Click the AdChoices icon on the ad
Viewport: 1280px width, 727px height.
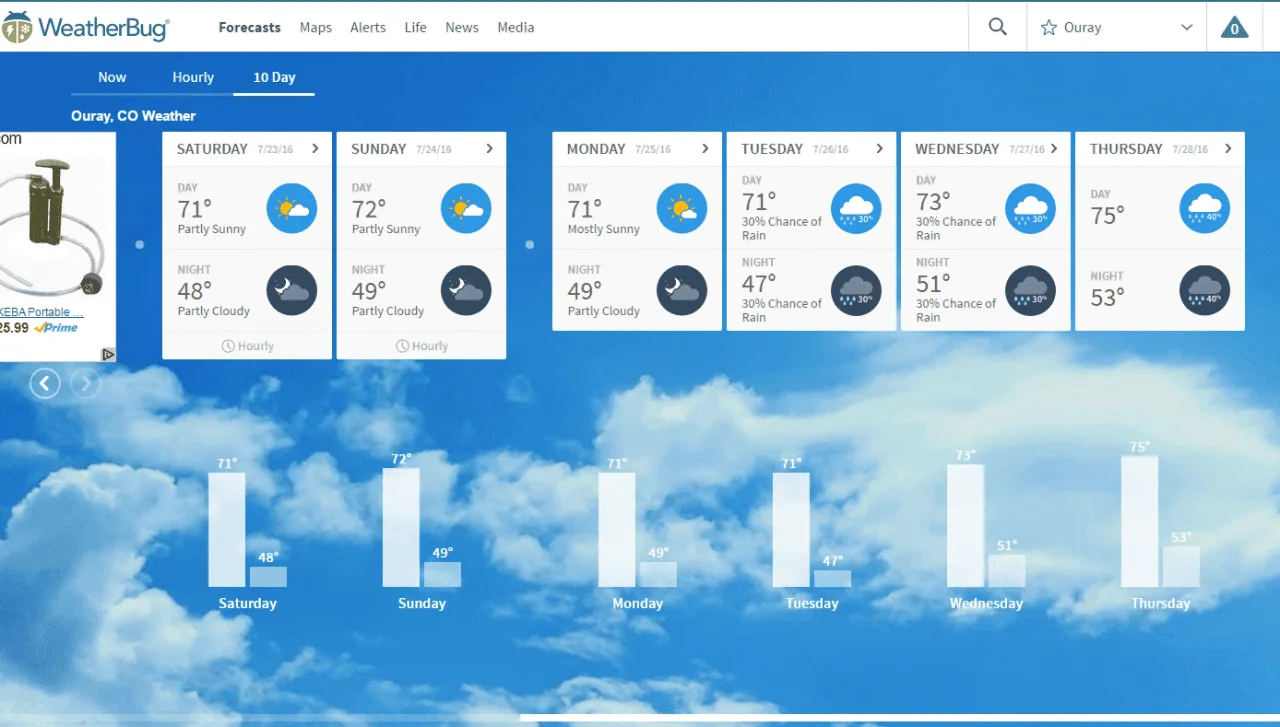(108, 354)
